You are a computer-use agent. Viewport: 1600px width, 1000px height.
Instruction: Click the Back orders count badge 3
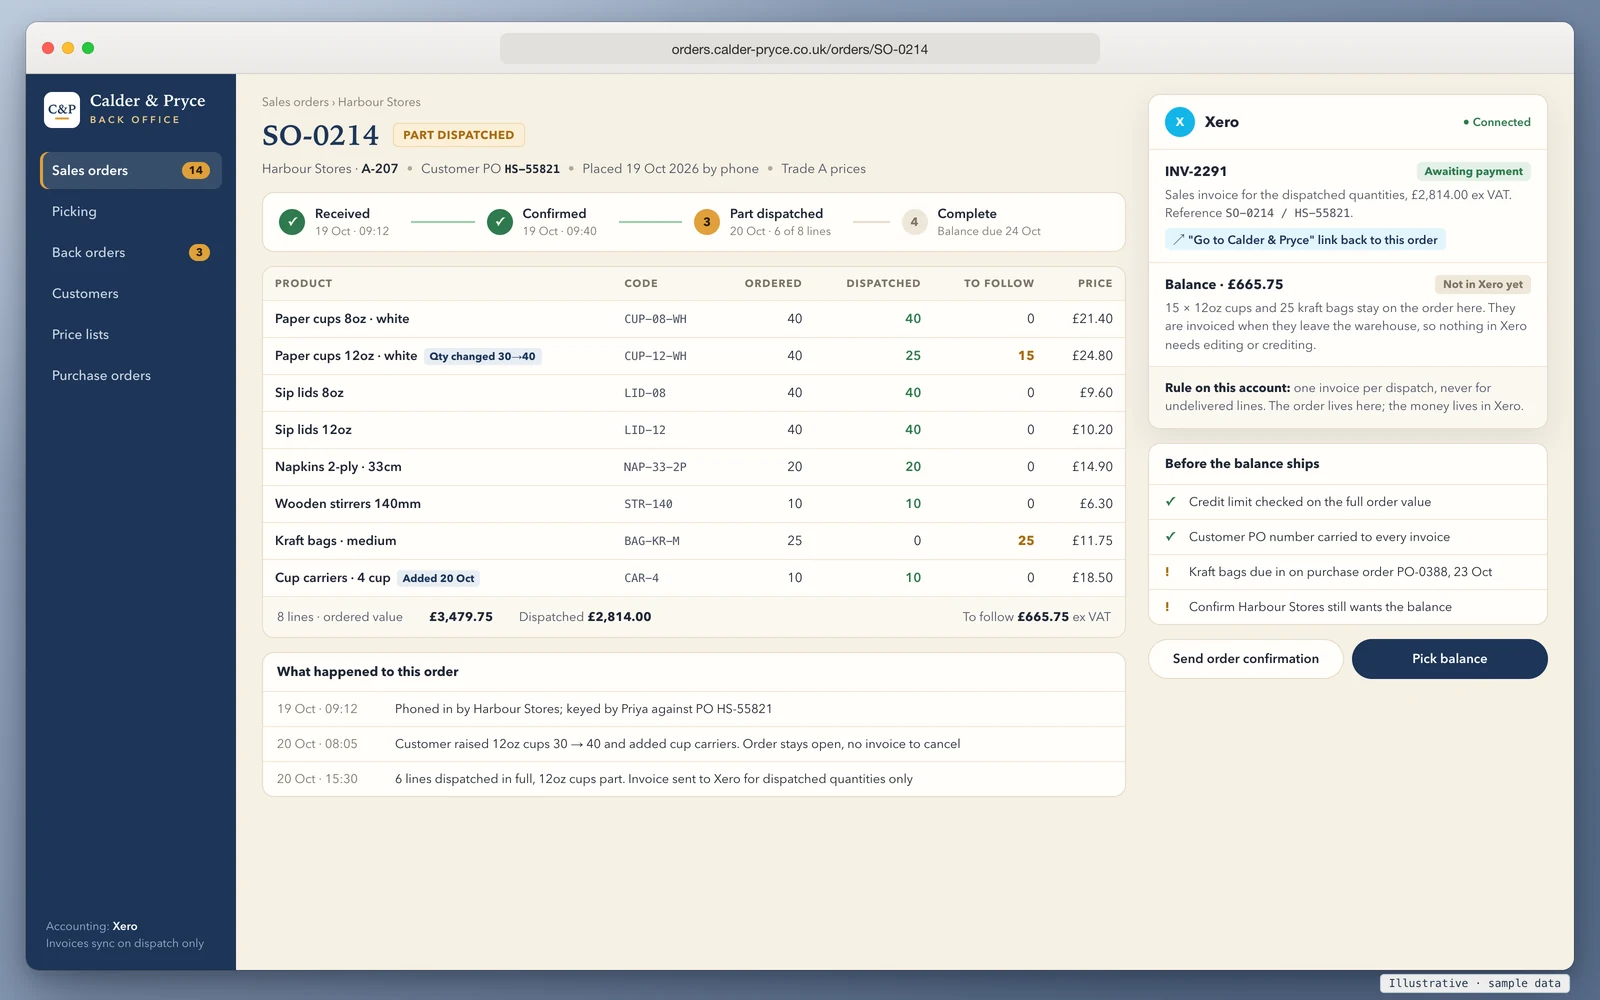click(199, 253)
